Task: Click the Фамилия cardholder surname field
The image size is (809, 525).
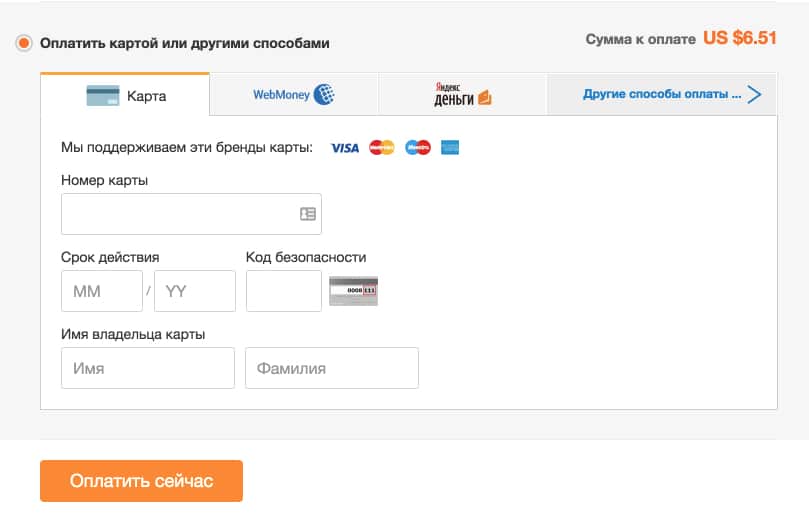Action: tap(332, 368)
